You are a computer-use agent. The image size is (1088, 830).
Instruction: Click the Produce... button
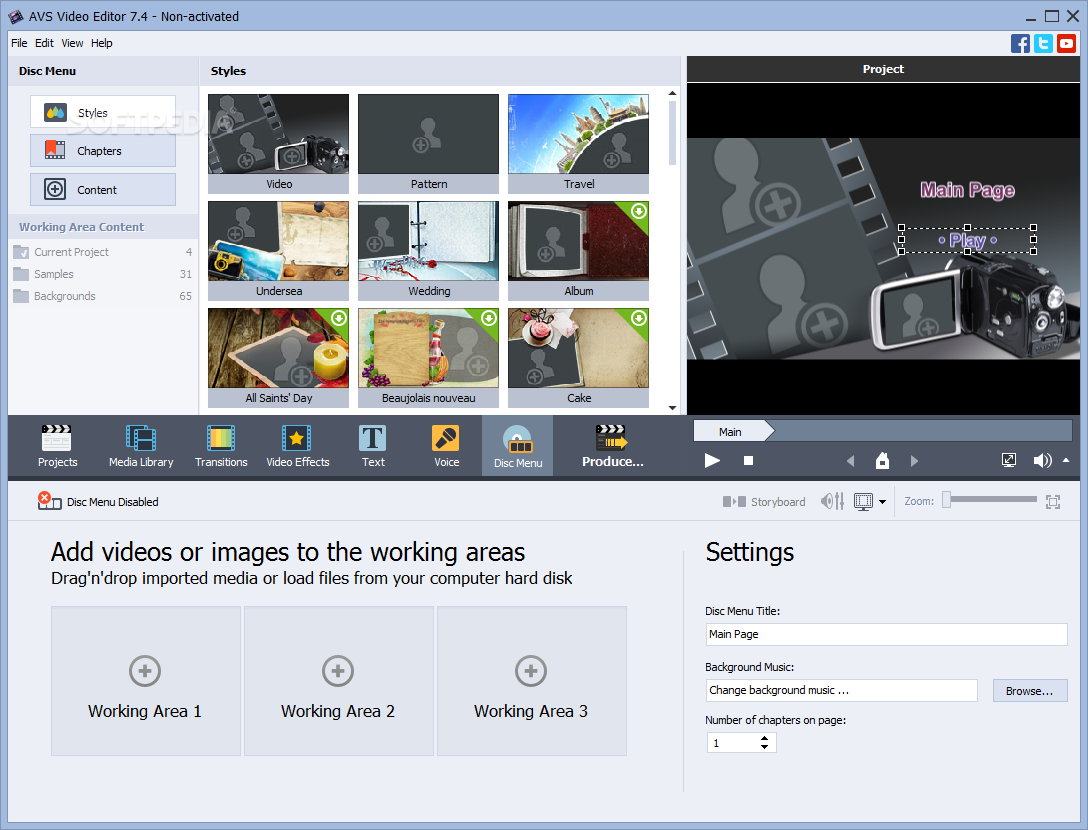click(x=612, y=446)
